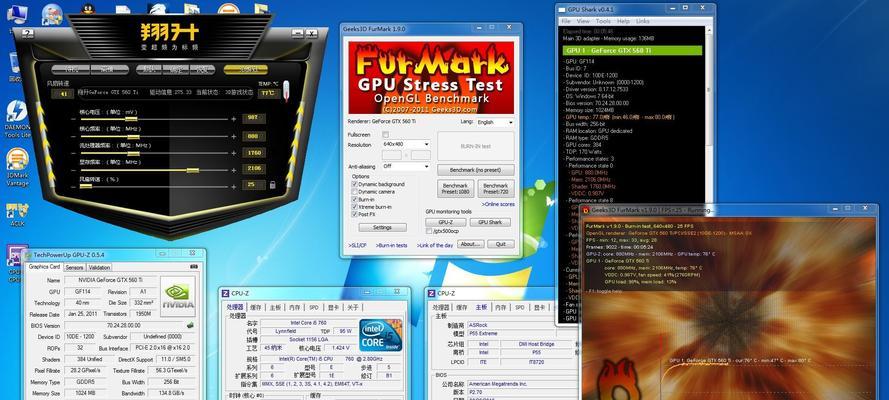Viewport: 889px width, 400px height.
Task: Toggle the Burn-in checkbox
Action: pyautogui.click(x=355, y=199)
